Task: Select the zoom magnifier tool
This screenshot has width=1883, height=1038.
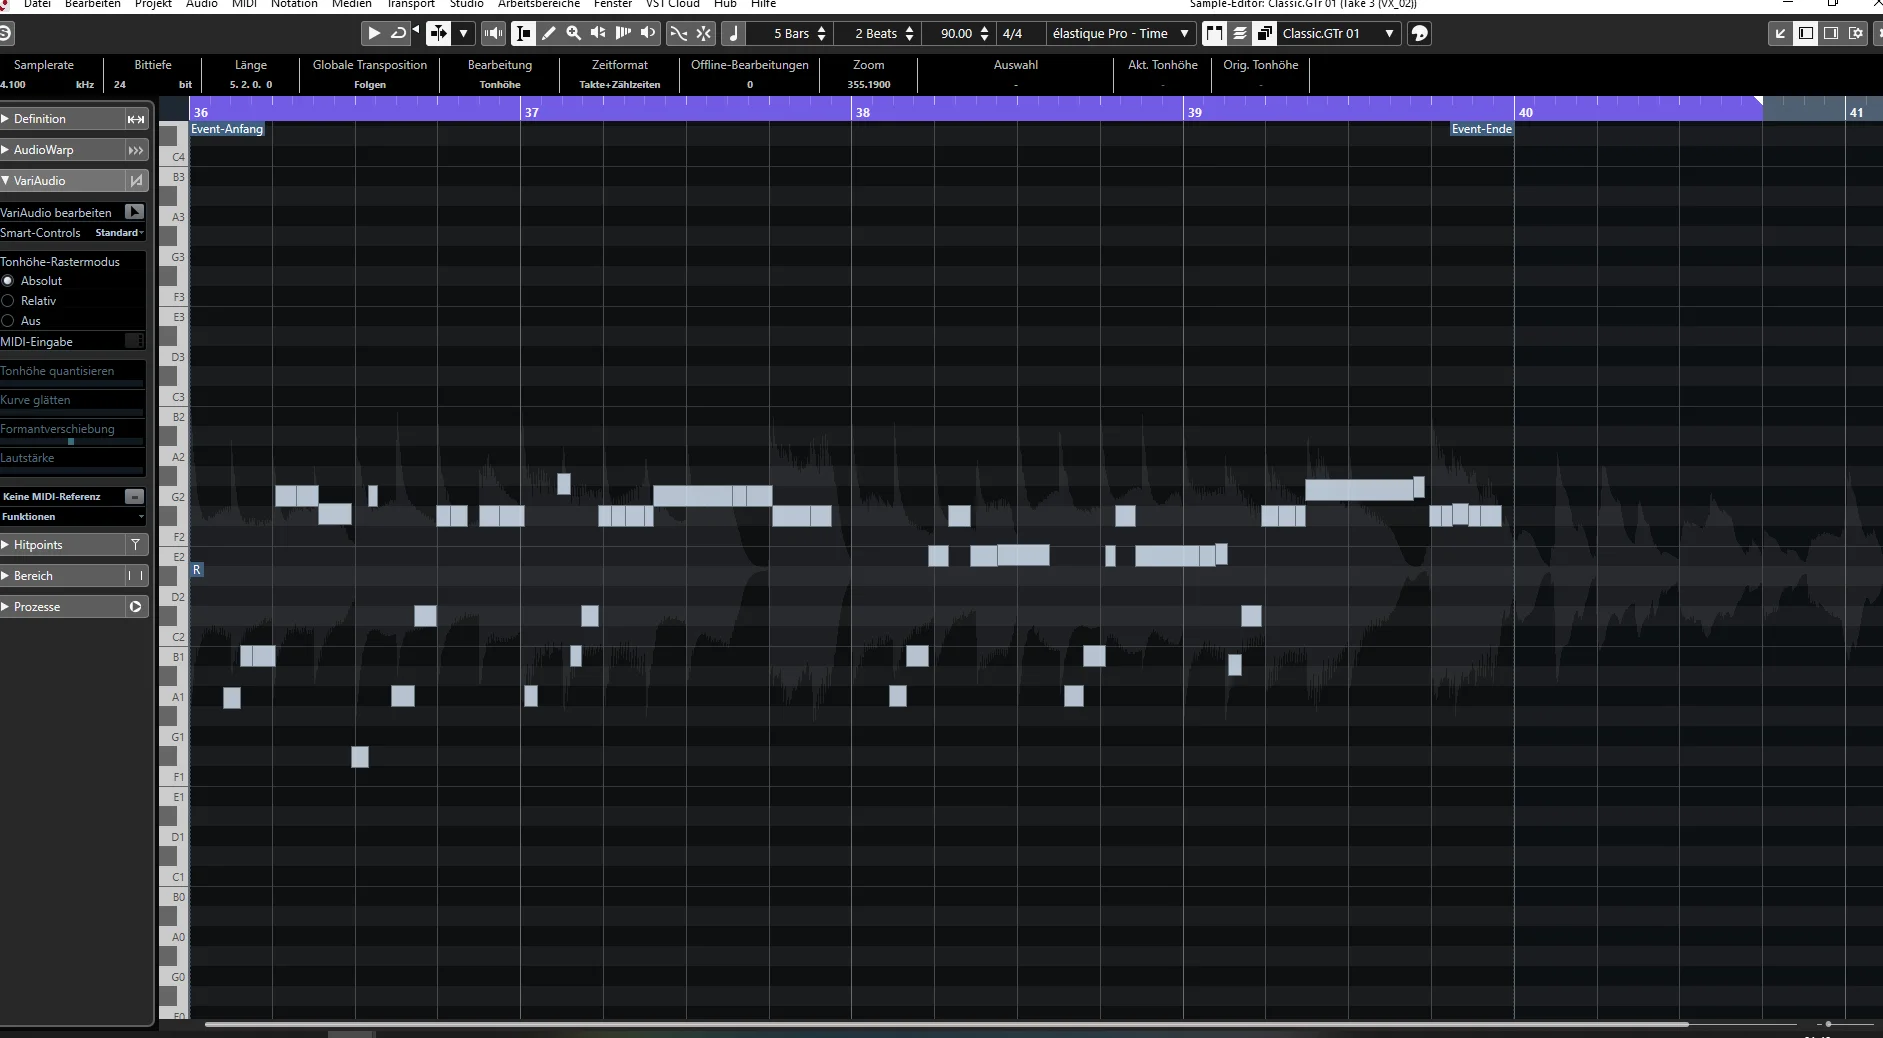Action: pos(573,33)
